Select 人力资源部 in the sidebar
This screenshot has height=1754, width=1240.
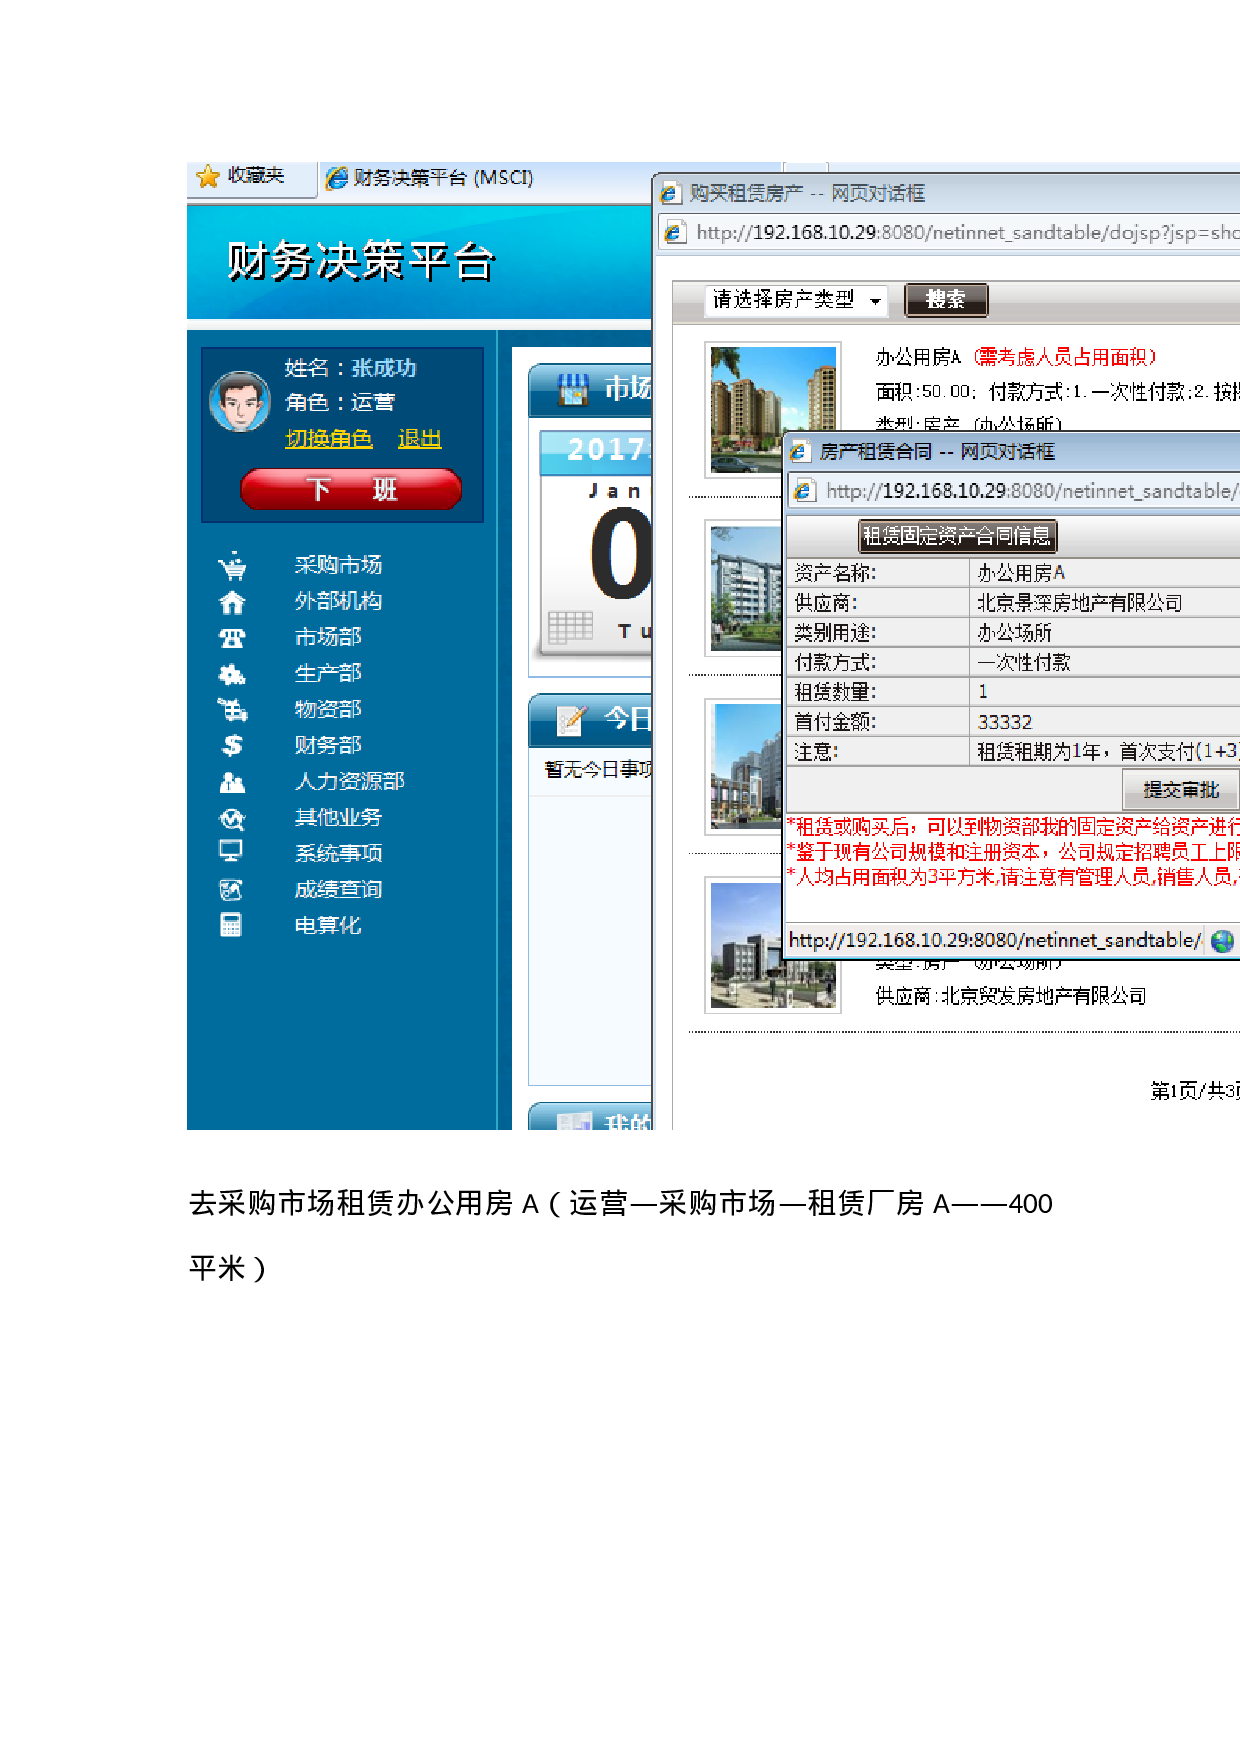click(x=349, y=781)
